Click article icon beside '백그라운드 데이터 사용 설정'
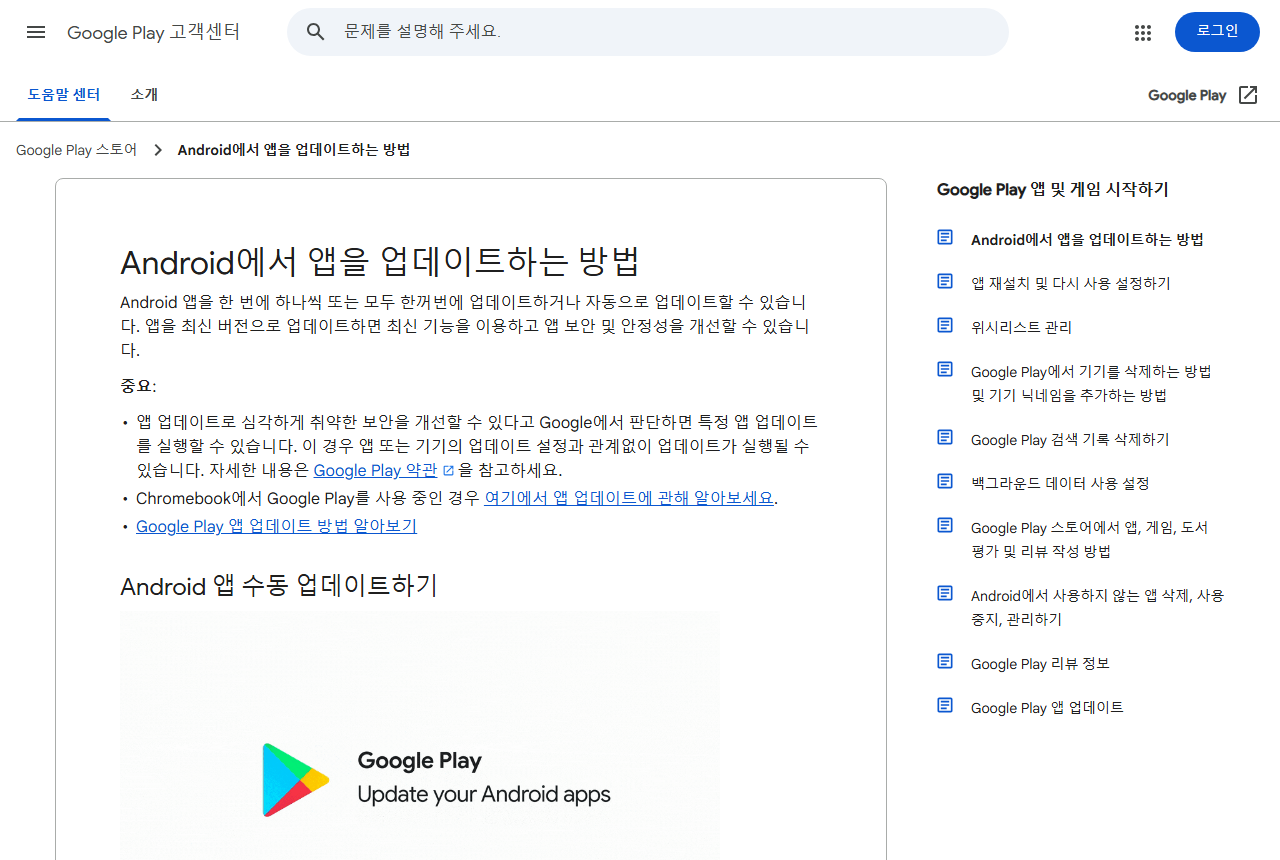Viewport: 1280px width, 860px height. (945, 481)
